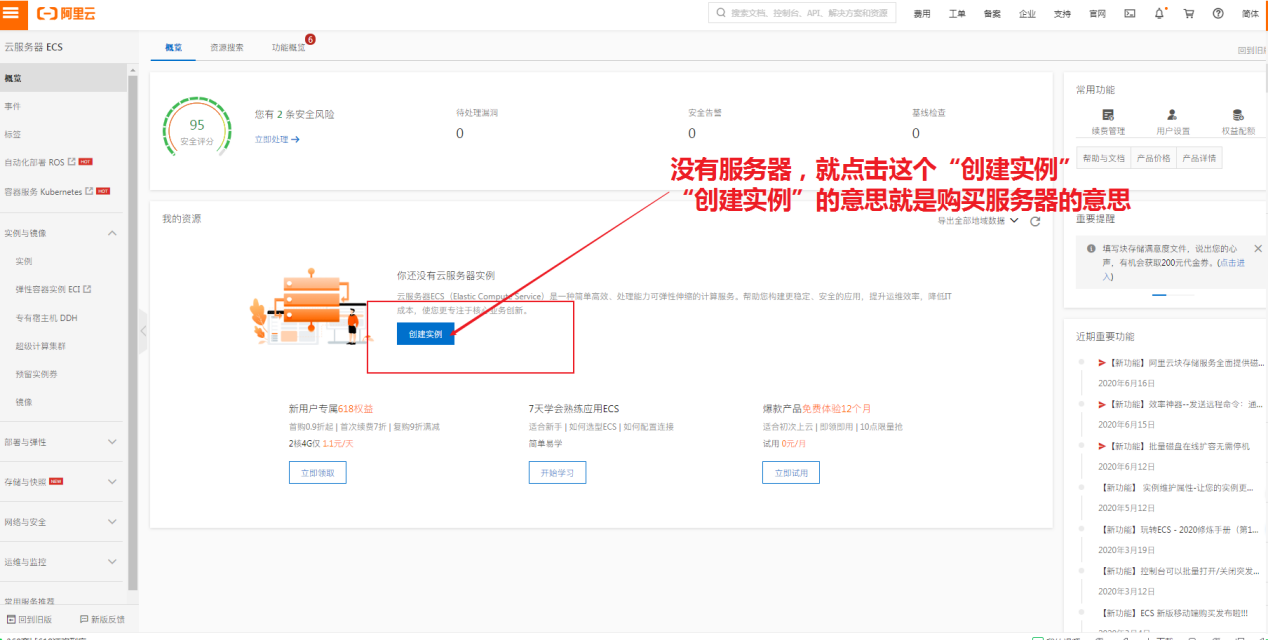Click the 立即试用 button

[x=791, y=472]
